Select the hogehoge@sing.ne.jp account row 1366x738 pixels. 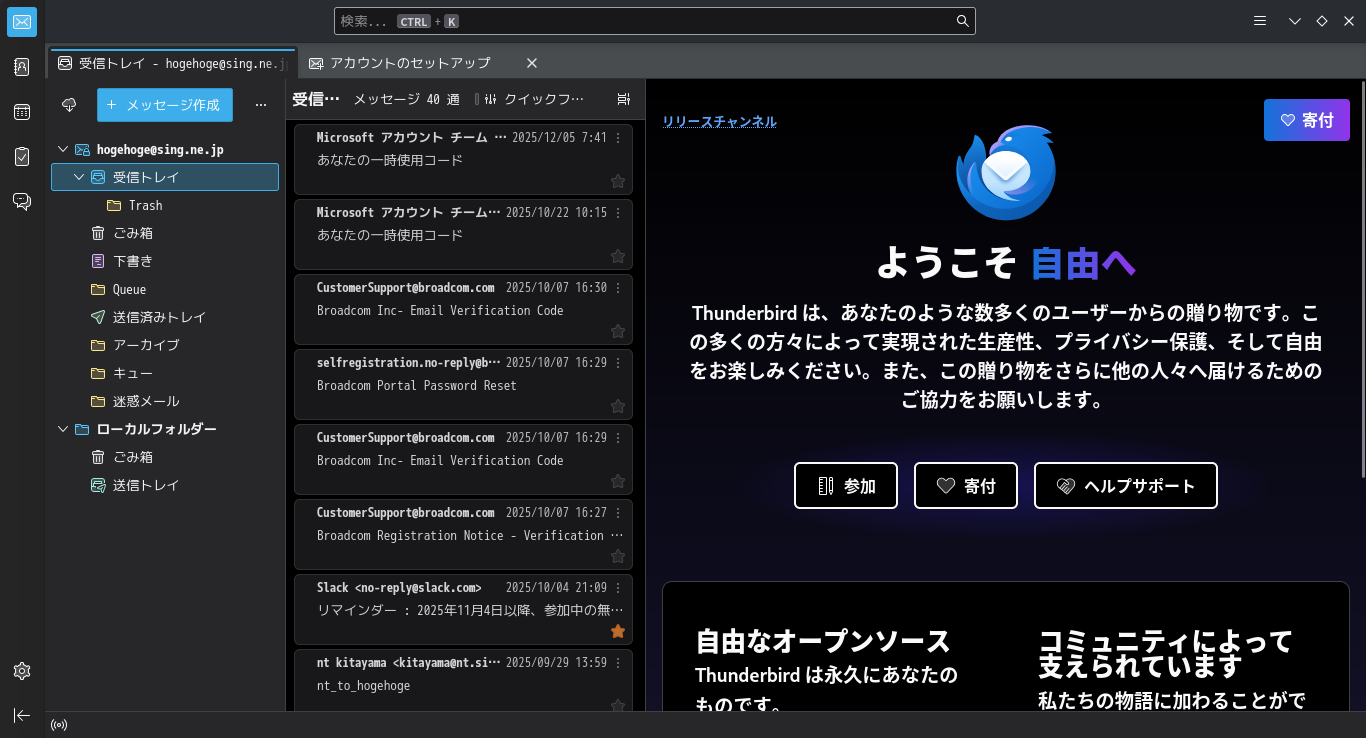coord(165,149)
